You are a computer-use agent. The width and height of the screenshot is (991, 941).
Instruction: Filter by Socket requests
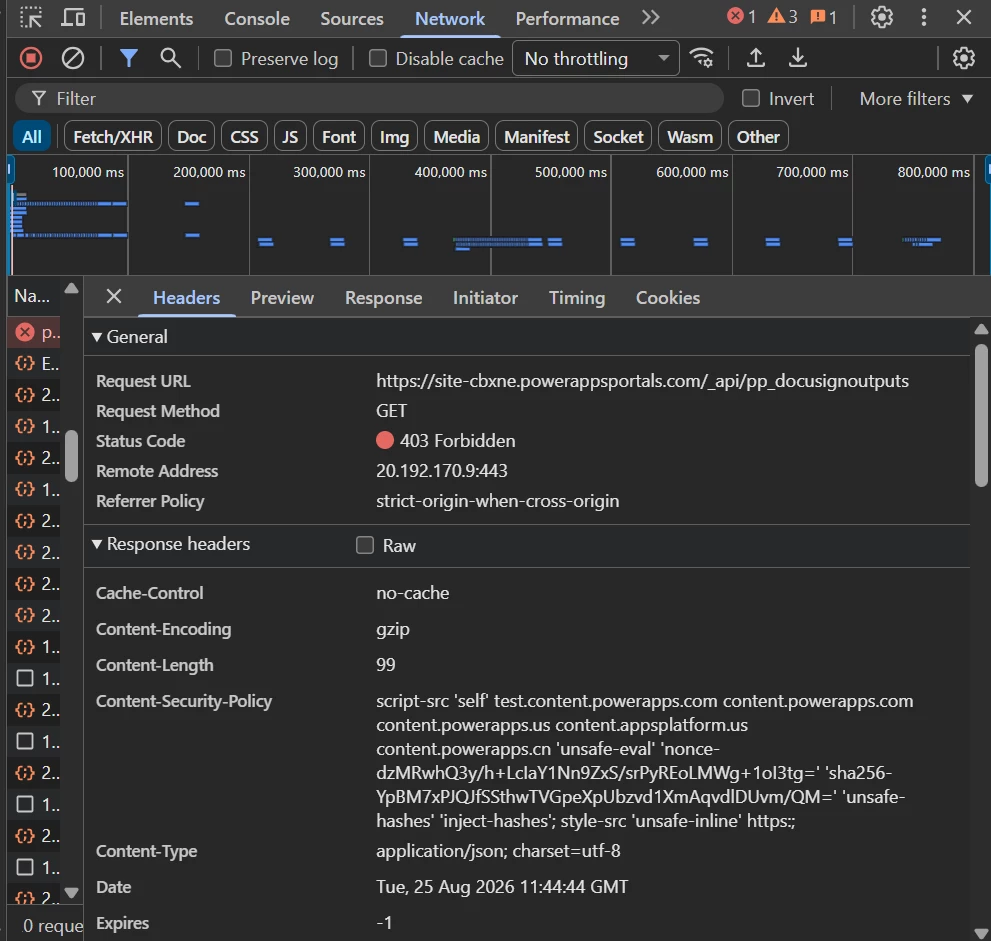coord(617,137)
